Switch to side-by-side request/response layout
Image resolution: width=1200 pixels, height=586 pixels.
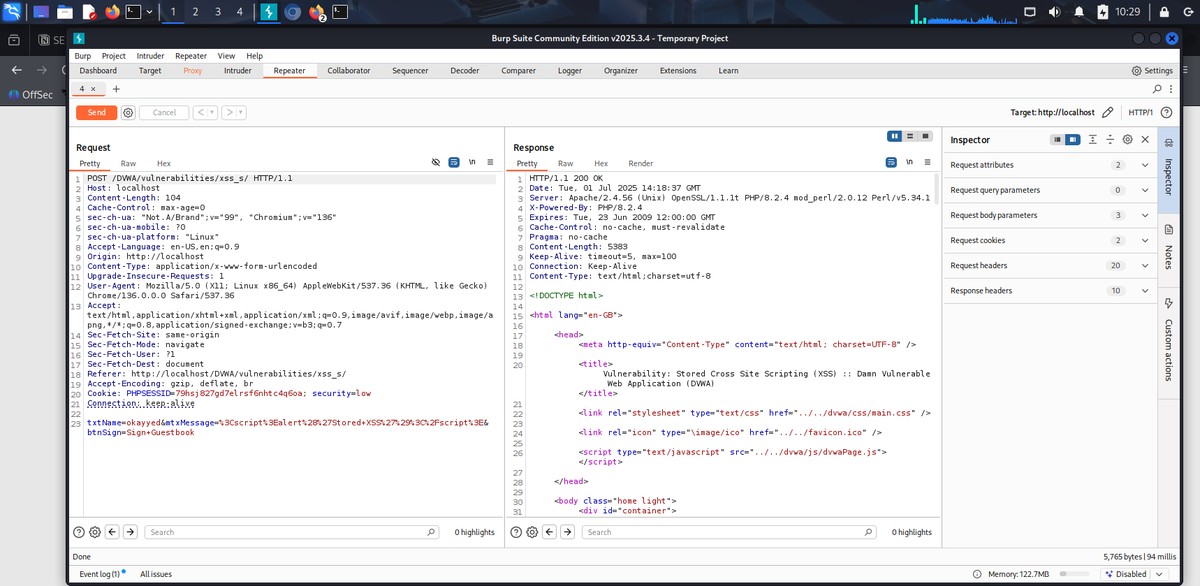tap(894, 135)
